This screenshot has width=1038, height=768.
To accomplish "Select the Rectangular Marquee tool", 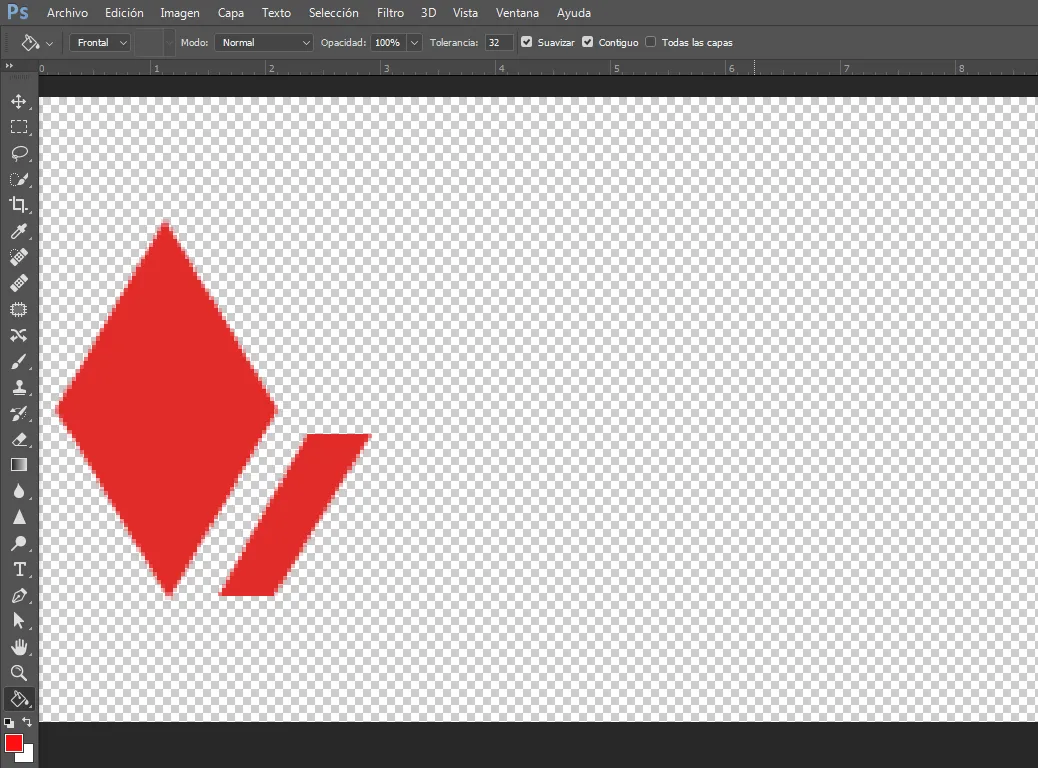I will click(x=19, y=127).
